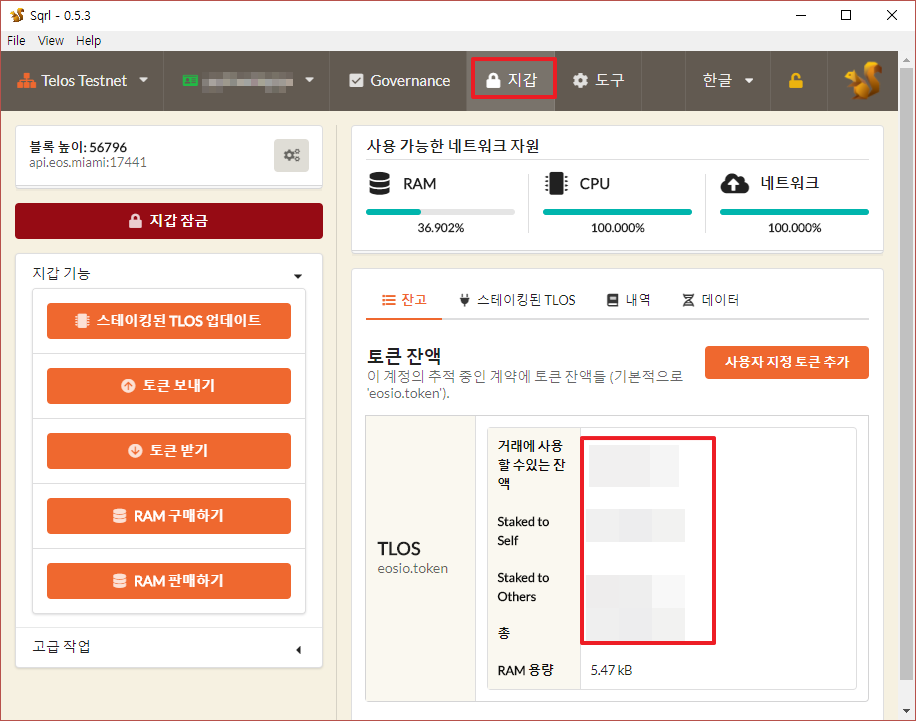916x721 pixels.
Task: Select the 내역 history tab
Action: (629, 300)
